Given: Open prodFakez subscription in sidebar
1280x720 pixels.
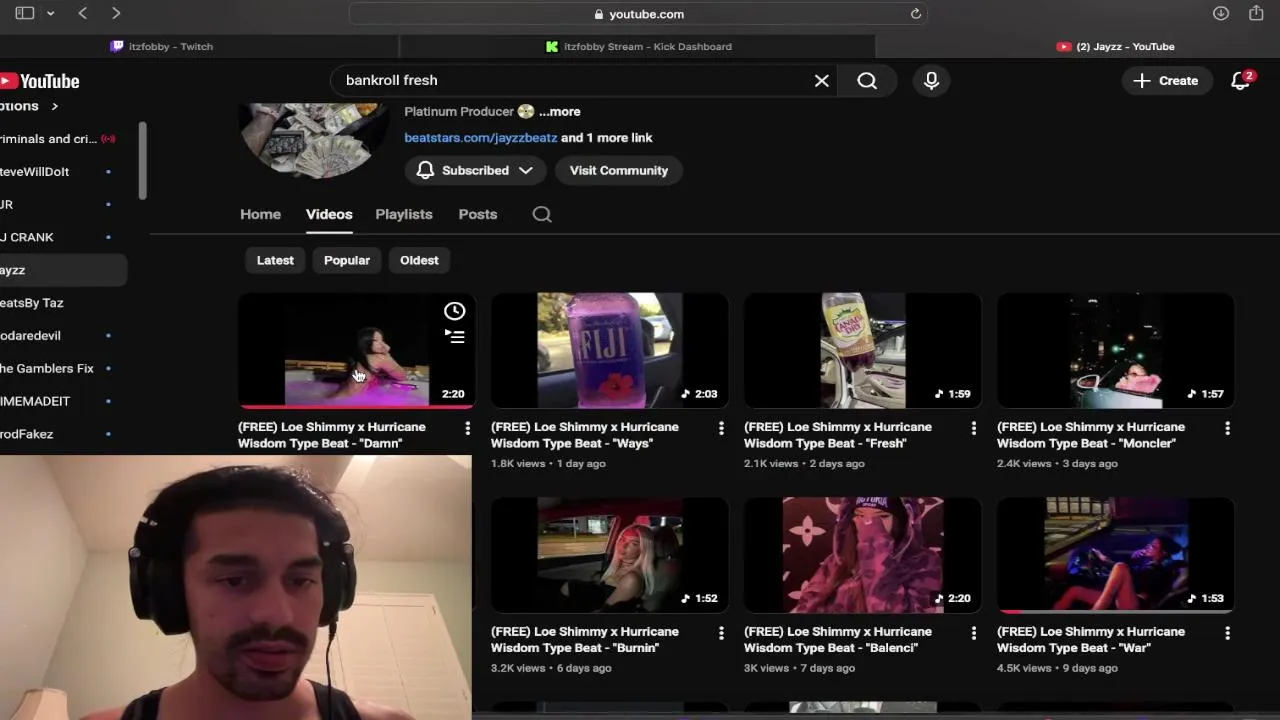Looking at the screenshot, I should (x=58, y=434).
